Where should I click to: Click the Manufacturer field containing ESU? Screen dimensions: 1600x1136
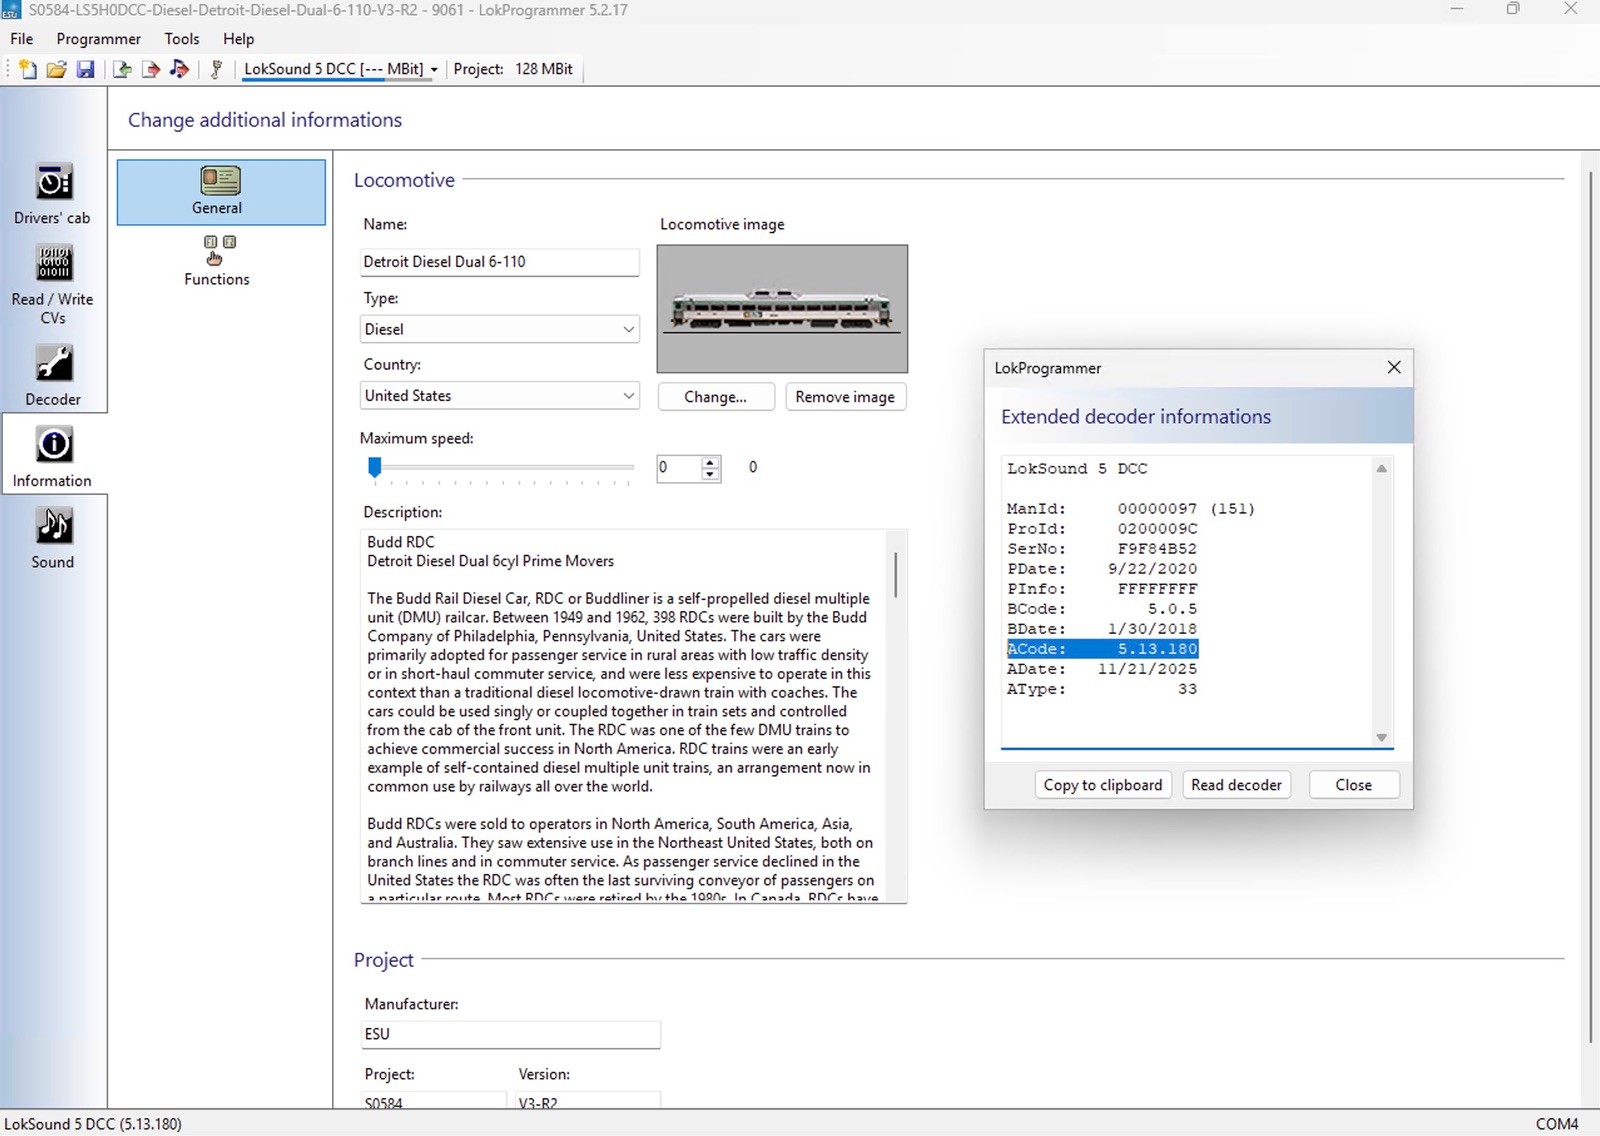510,1034
